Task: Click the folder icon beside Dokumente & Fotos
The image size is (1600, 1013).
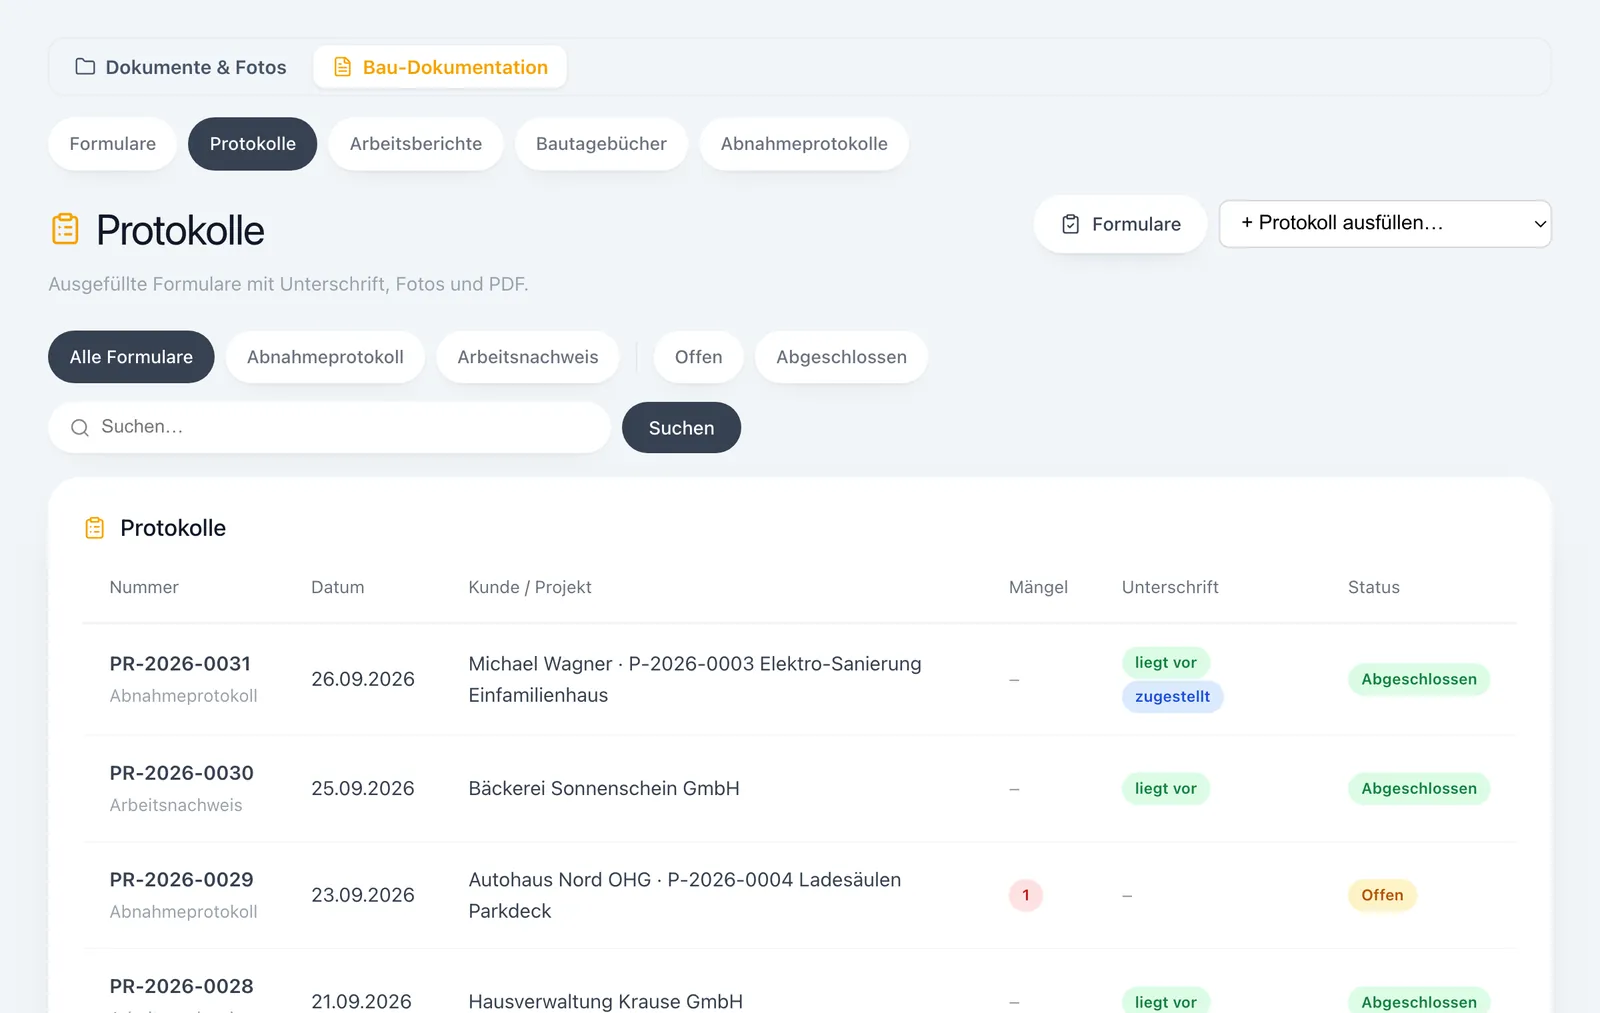Action: (x=85, y=67)
